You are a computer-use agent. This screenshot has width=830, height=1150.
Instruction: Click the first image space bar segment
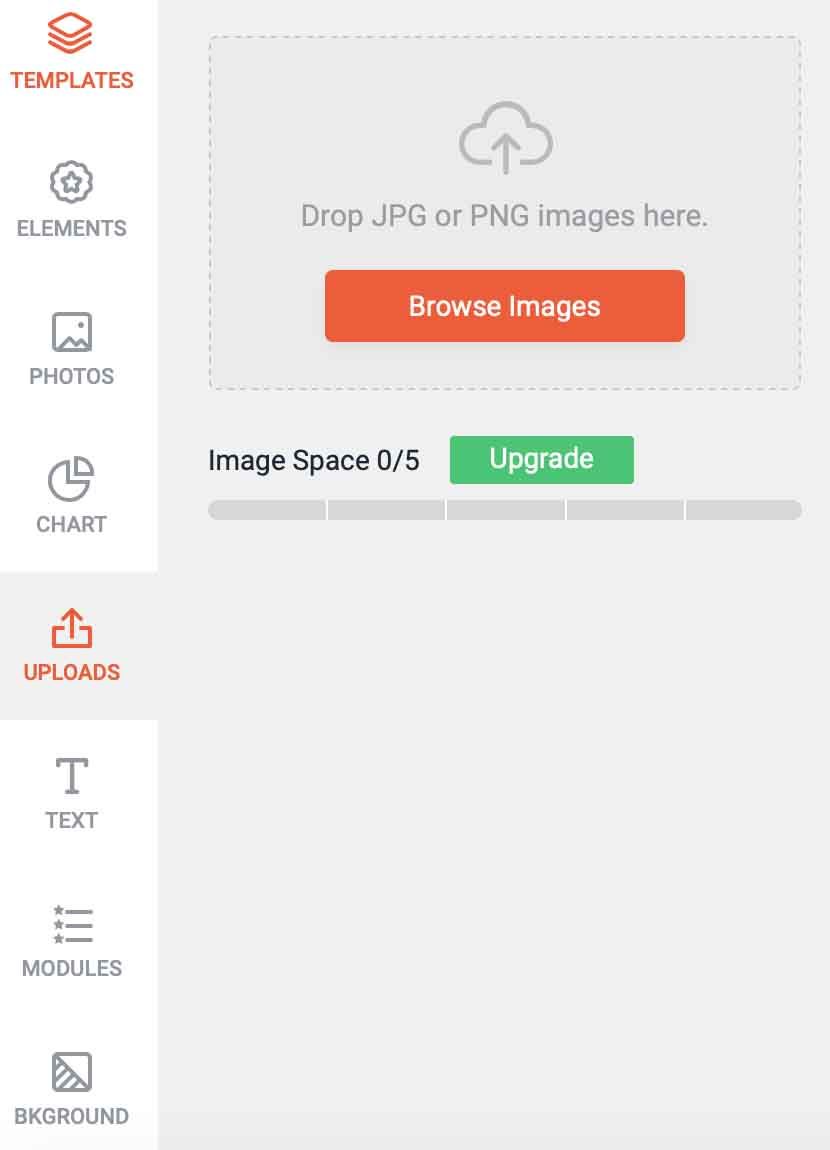[267, 510]
